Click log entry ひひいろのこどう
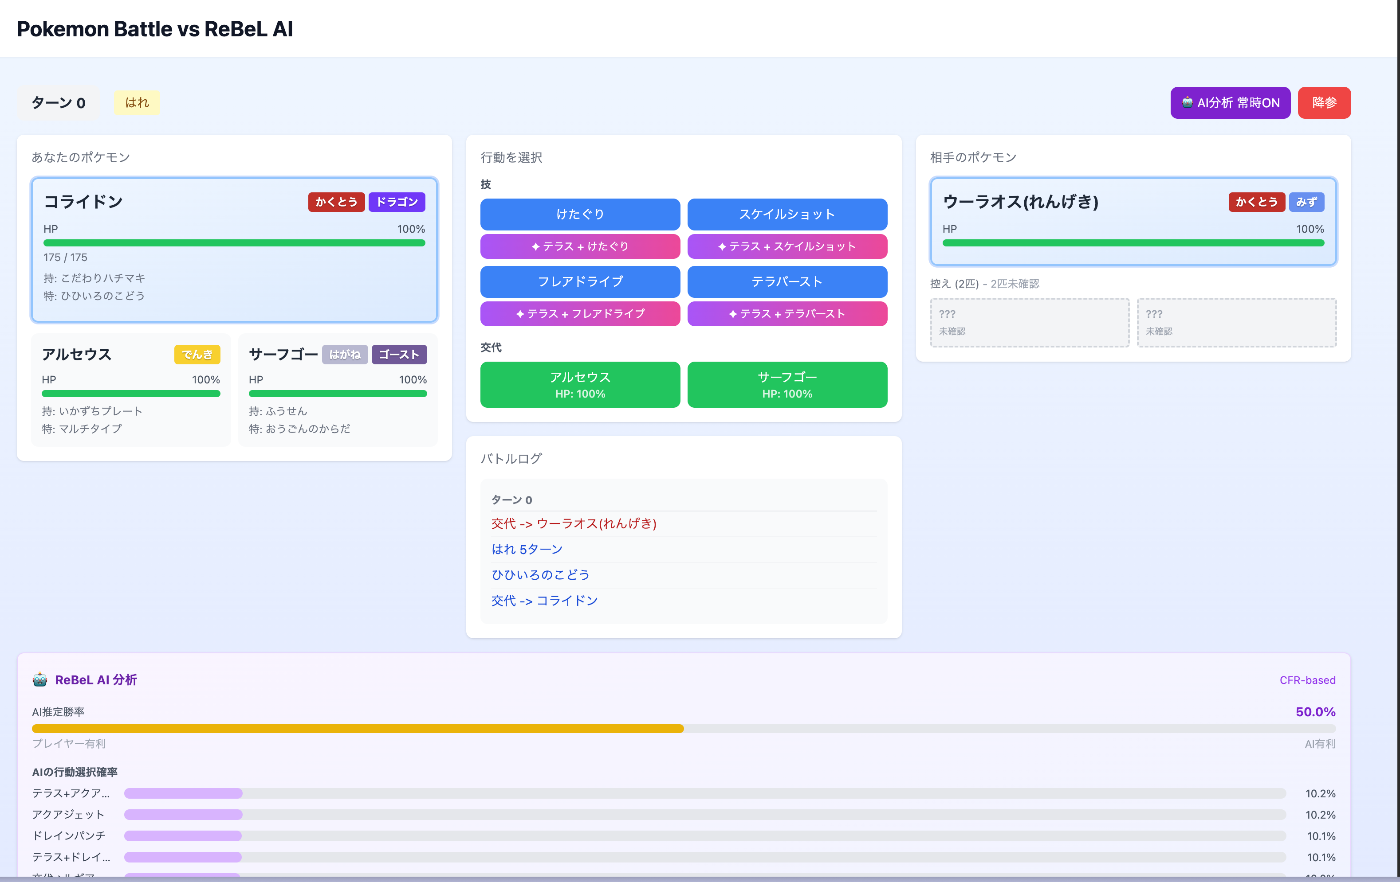 [x=541, y=575]
